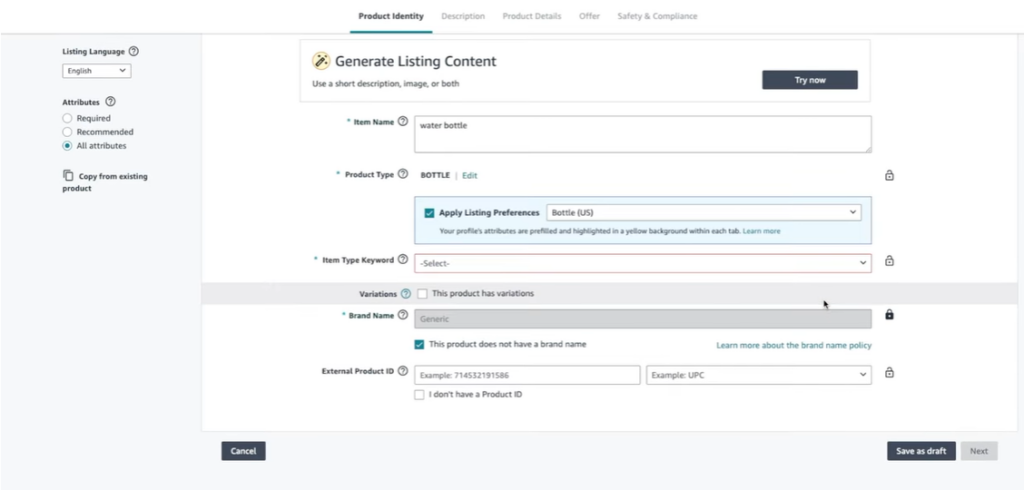Viewport: 1024px width, 490px height.
Task: Click the Item Name text field
Action: click(x=643, y=135)
